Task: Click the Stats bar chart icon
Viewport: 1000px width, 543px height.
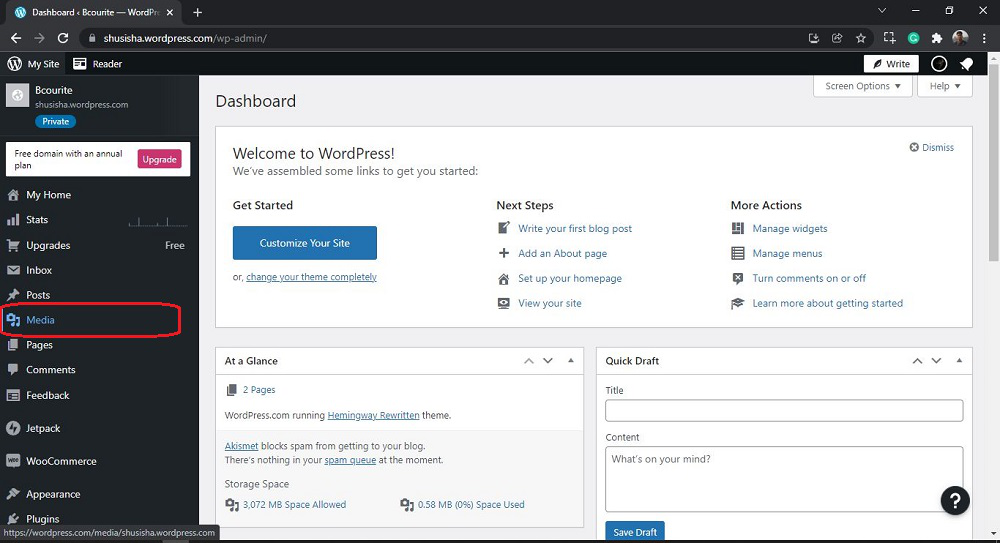Action: coord(13,220)
